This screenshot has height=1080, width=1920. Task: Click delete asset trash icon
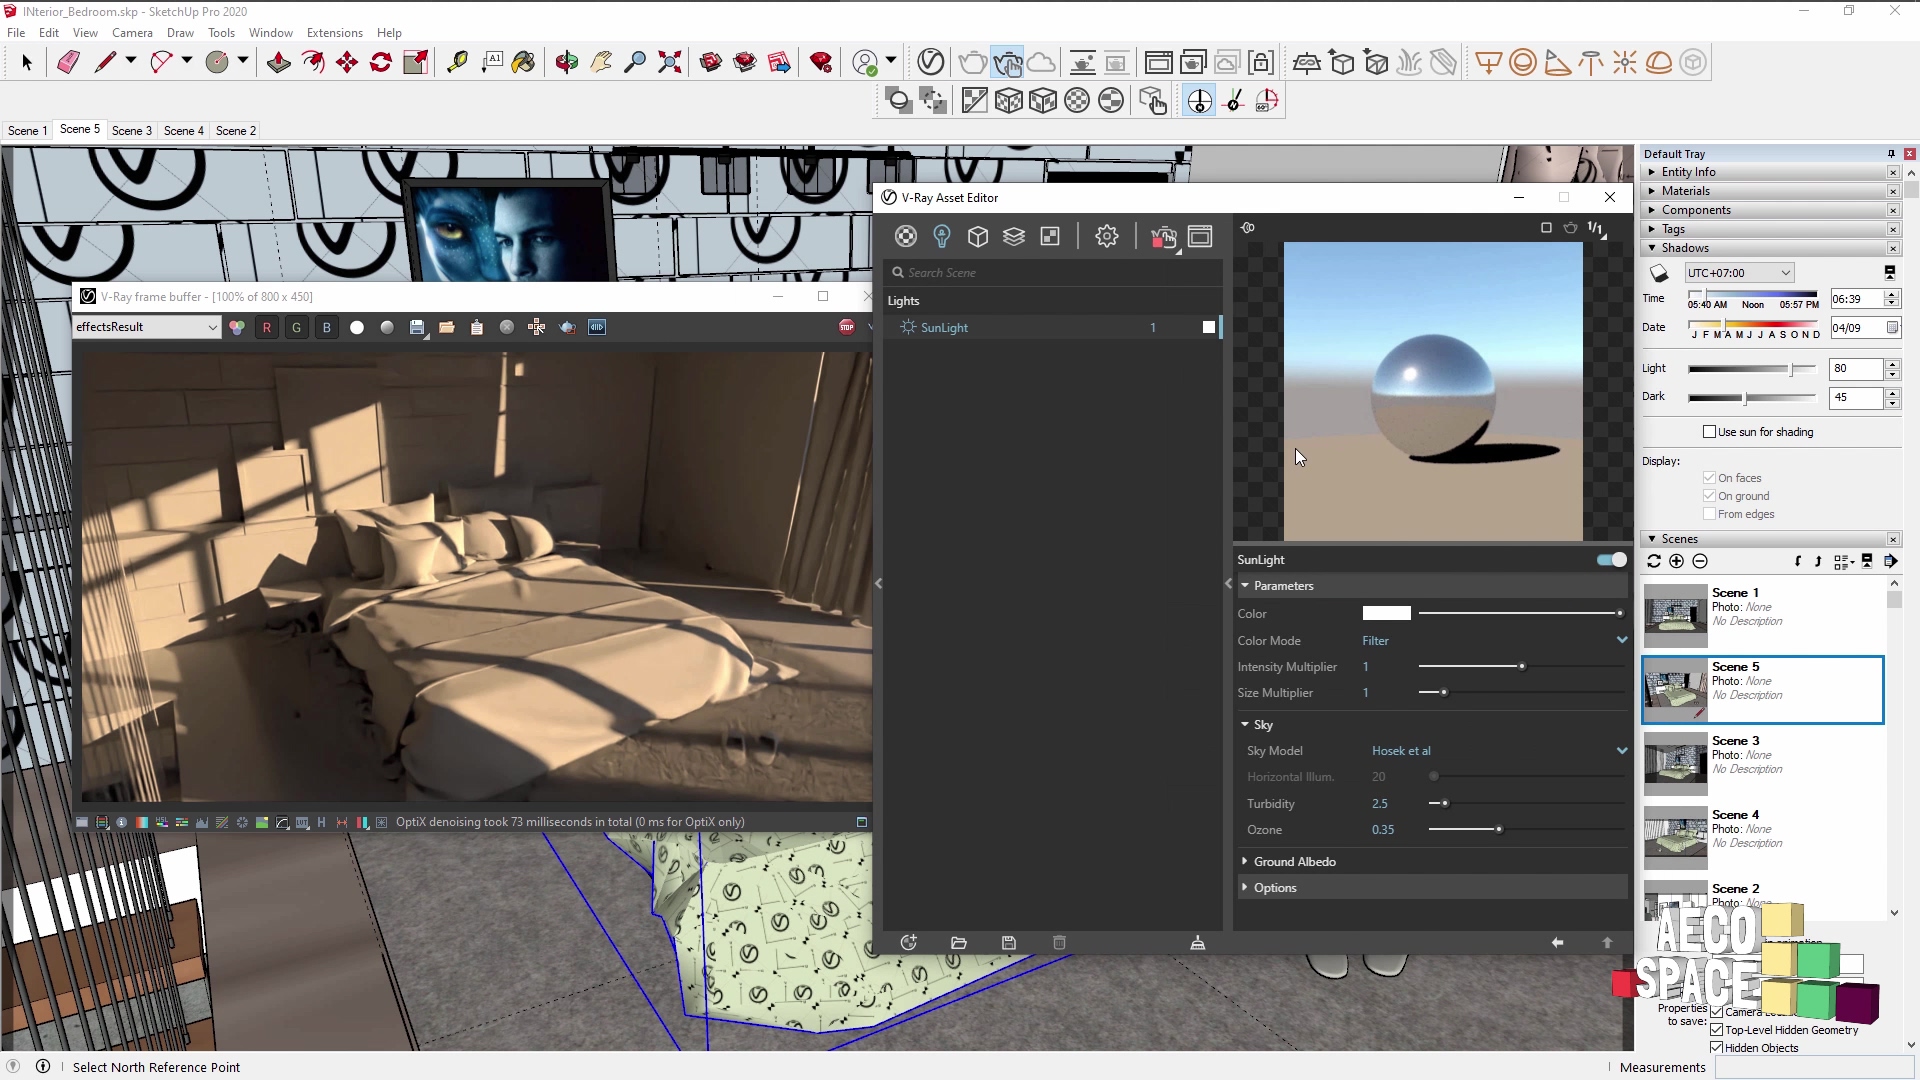[1060, 943]
